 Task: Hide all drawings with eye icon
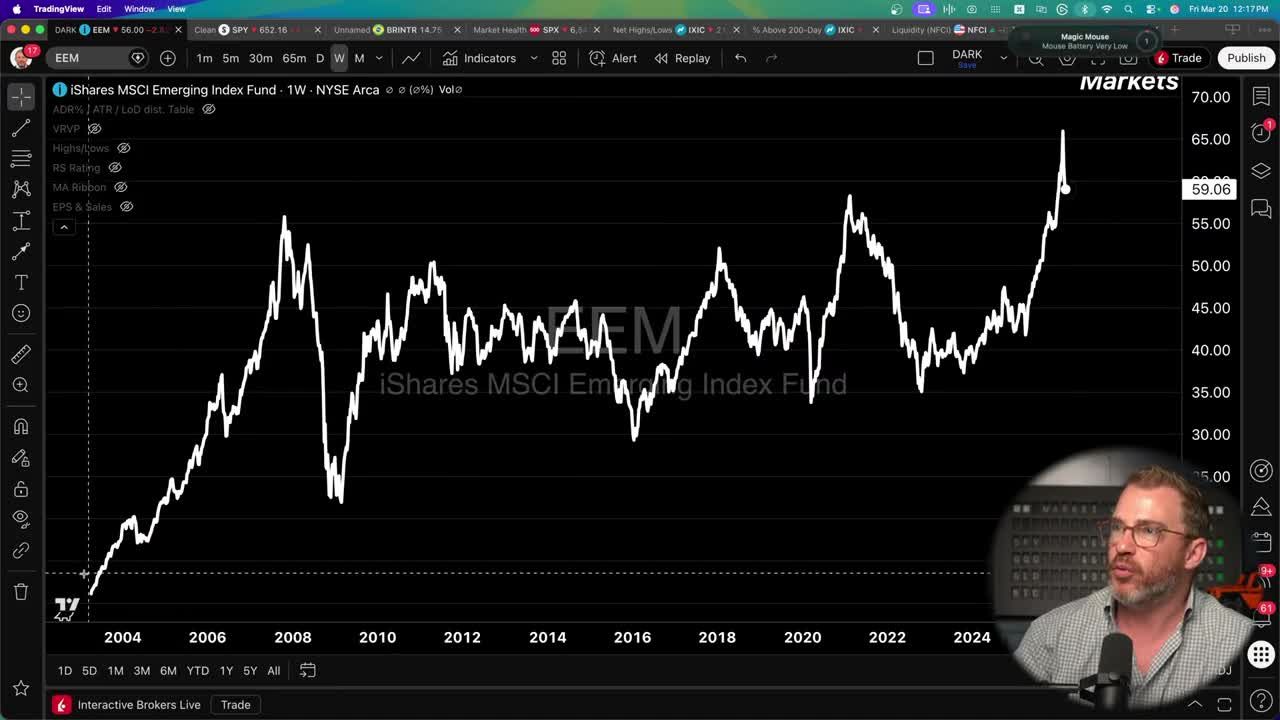pos(21,519)
